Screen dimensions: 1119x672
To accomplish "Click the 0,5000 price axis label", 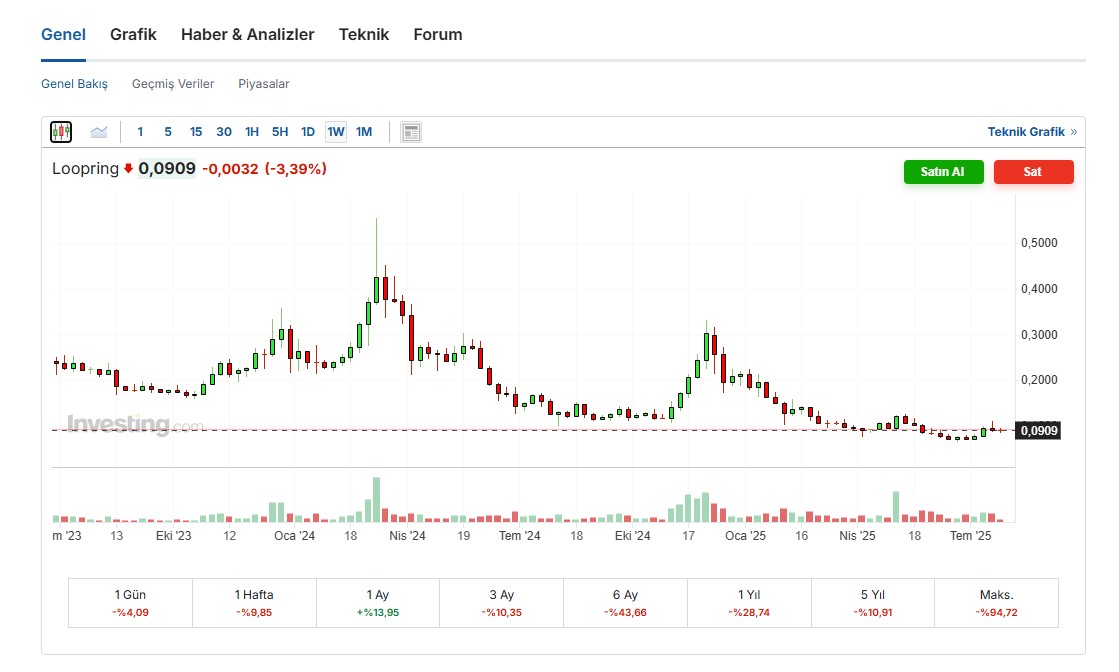I will click(x=1039, y=243).
